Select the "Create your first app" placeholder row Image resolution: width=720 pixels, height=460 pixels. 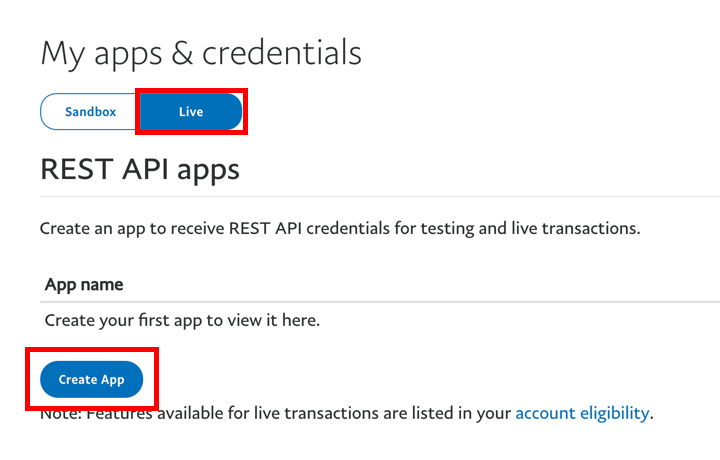[x=182, y=321]
